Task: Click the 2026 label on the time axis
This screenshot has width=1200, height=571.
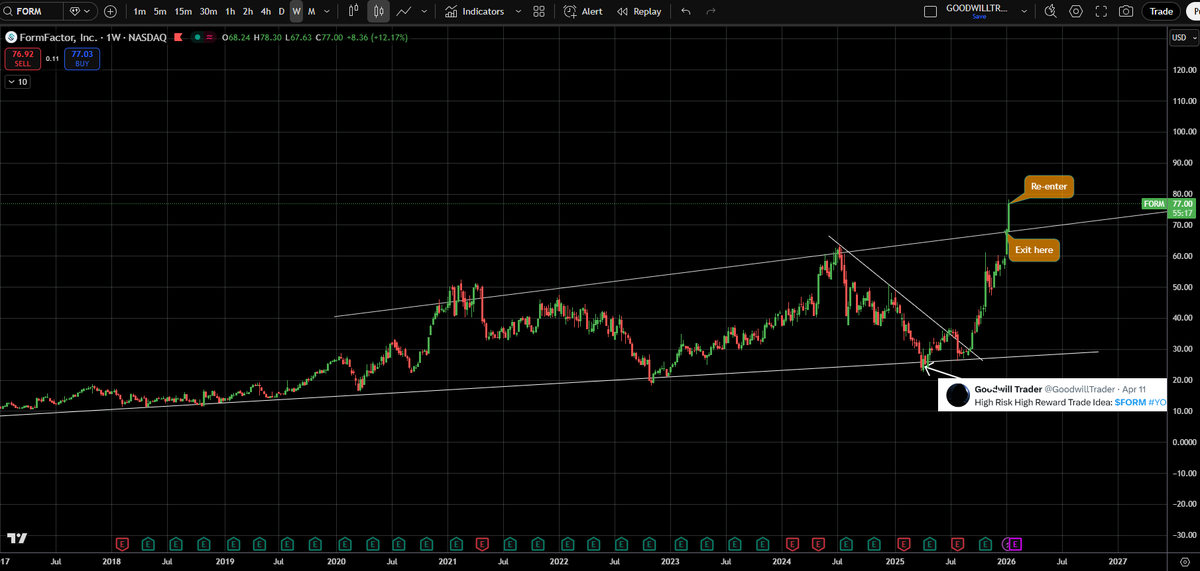Action: coord(1006,561)
